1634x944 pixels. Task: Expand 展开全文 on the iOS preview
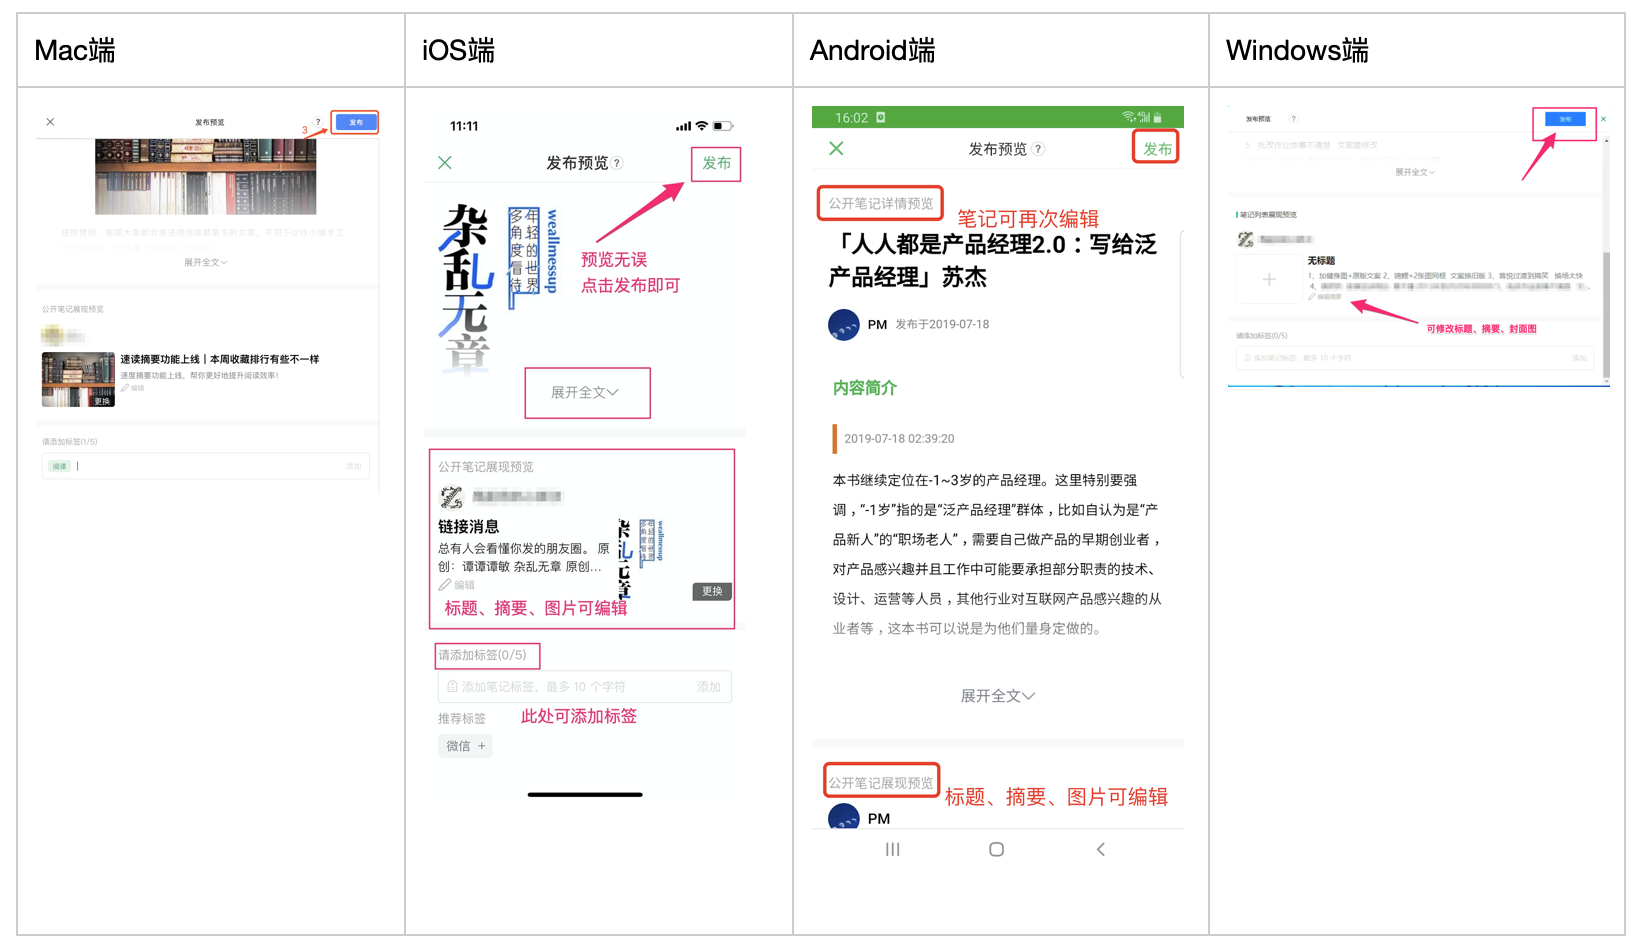[586, 393]
